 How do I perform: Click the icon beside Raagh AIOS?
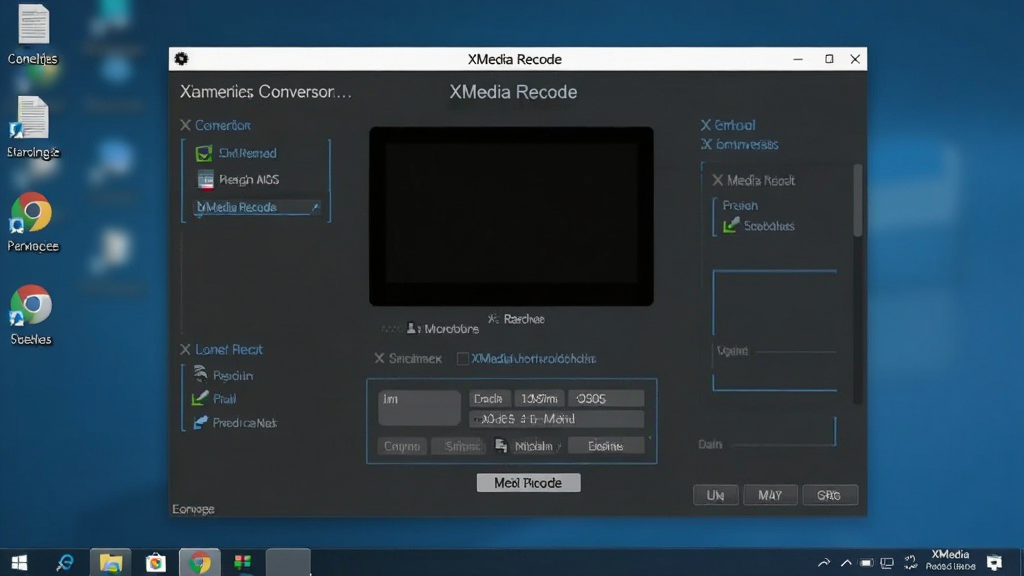coord(205,180)
